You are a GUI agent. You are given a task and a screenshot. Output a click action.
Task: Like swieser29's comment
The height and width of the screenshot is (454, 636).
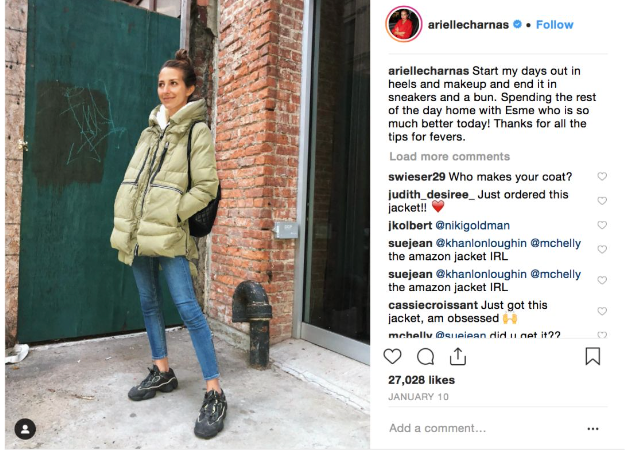point(602,176)
